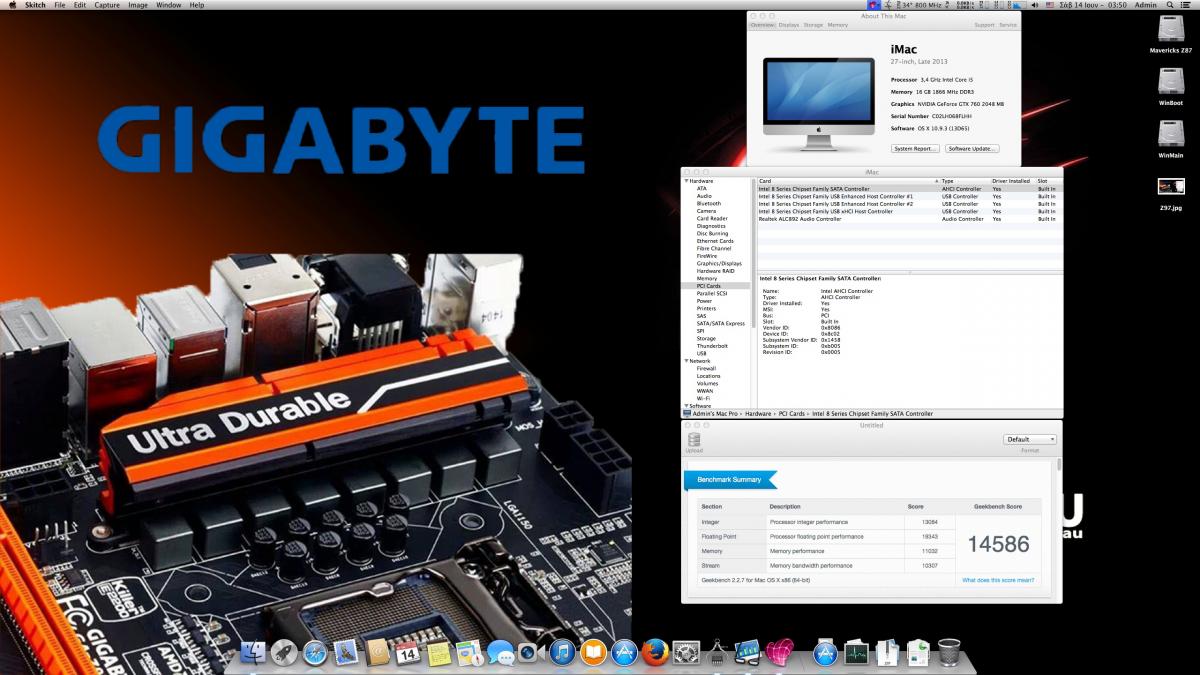
Task: Select USB Enhanced Host Controller #2 row
Action: click(910, 204)
